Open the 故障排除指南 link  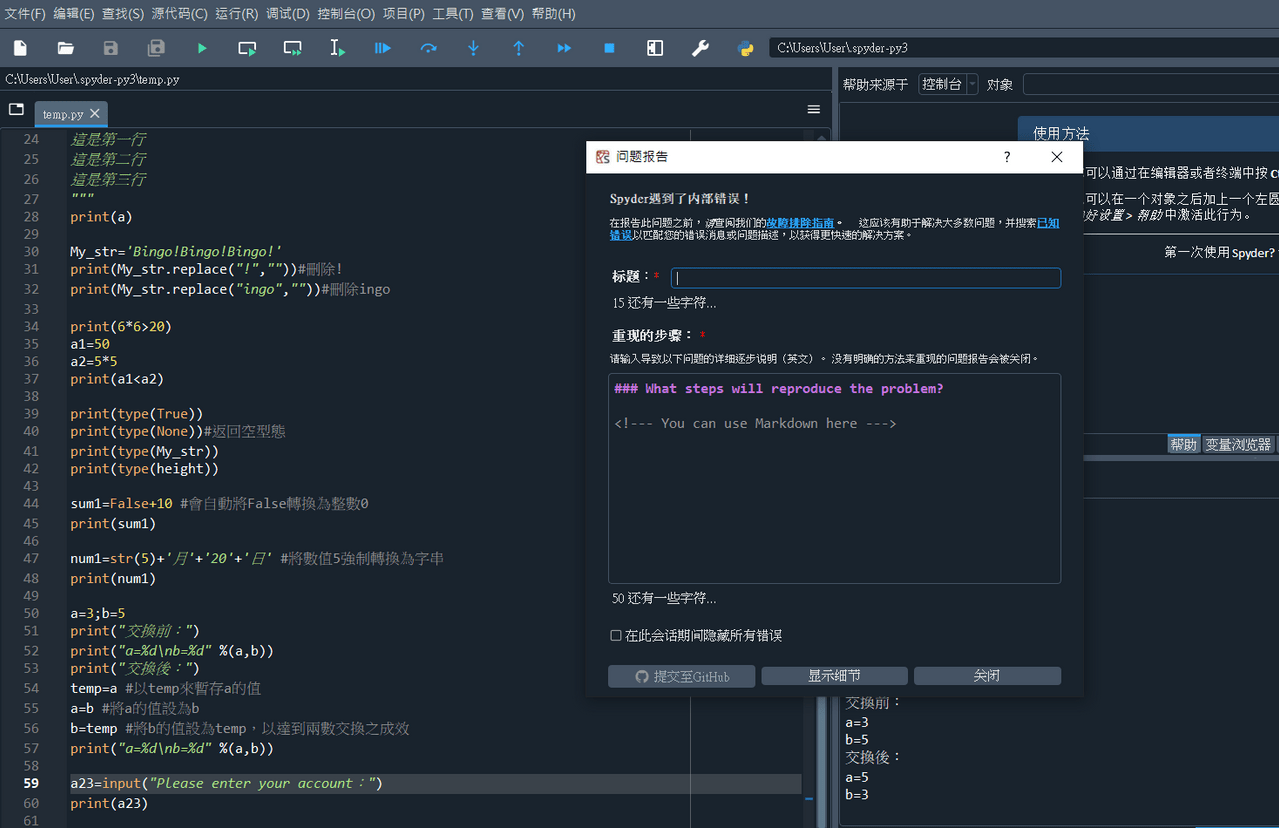point(800,223)
